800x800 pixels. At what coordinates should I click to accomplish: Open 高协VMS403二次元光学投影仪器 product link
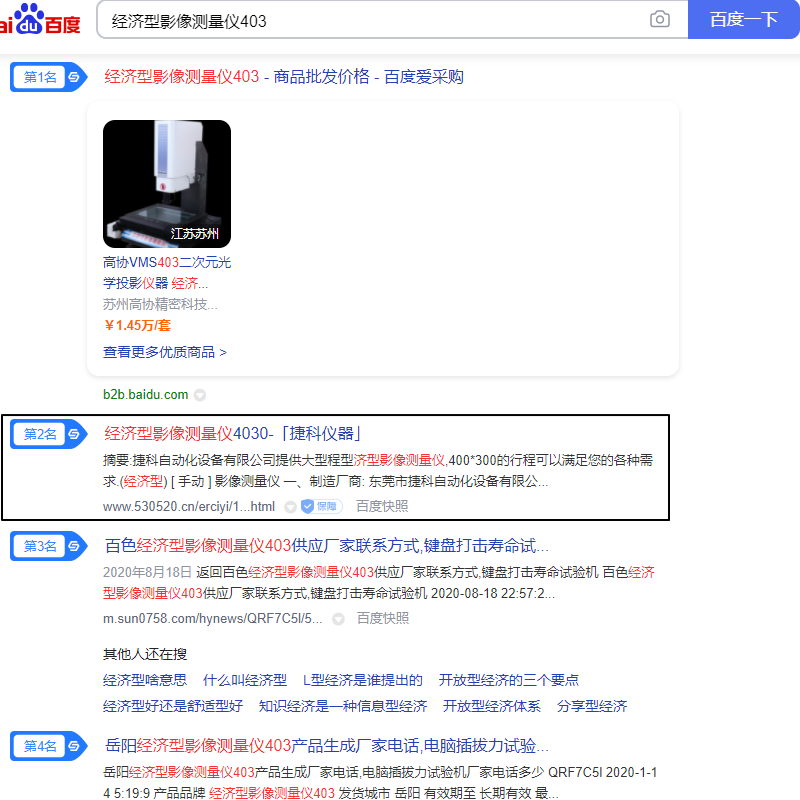(x=167, y=272)
